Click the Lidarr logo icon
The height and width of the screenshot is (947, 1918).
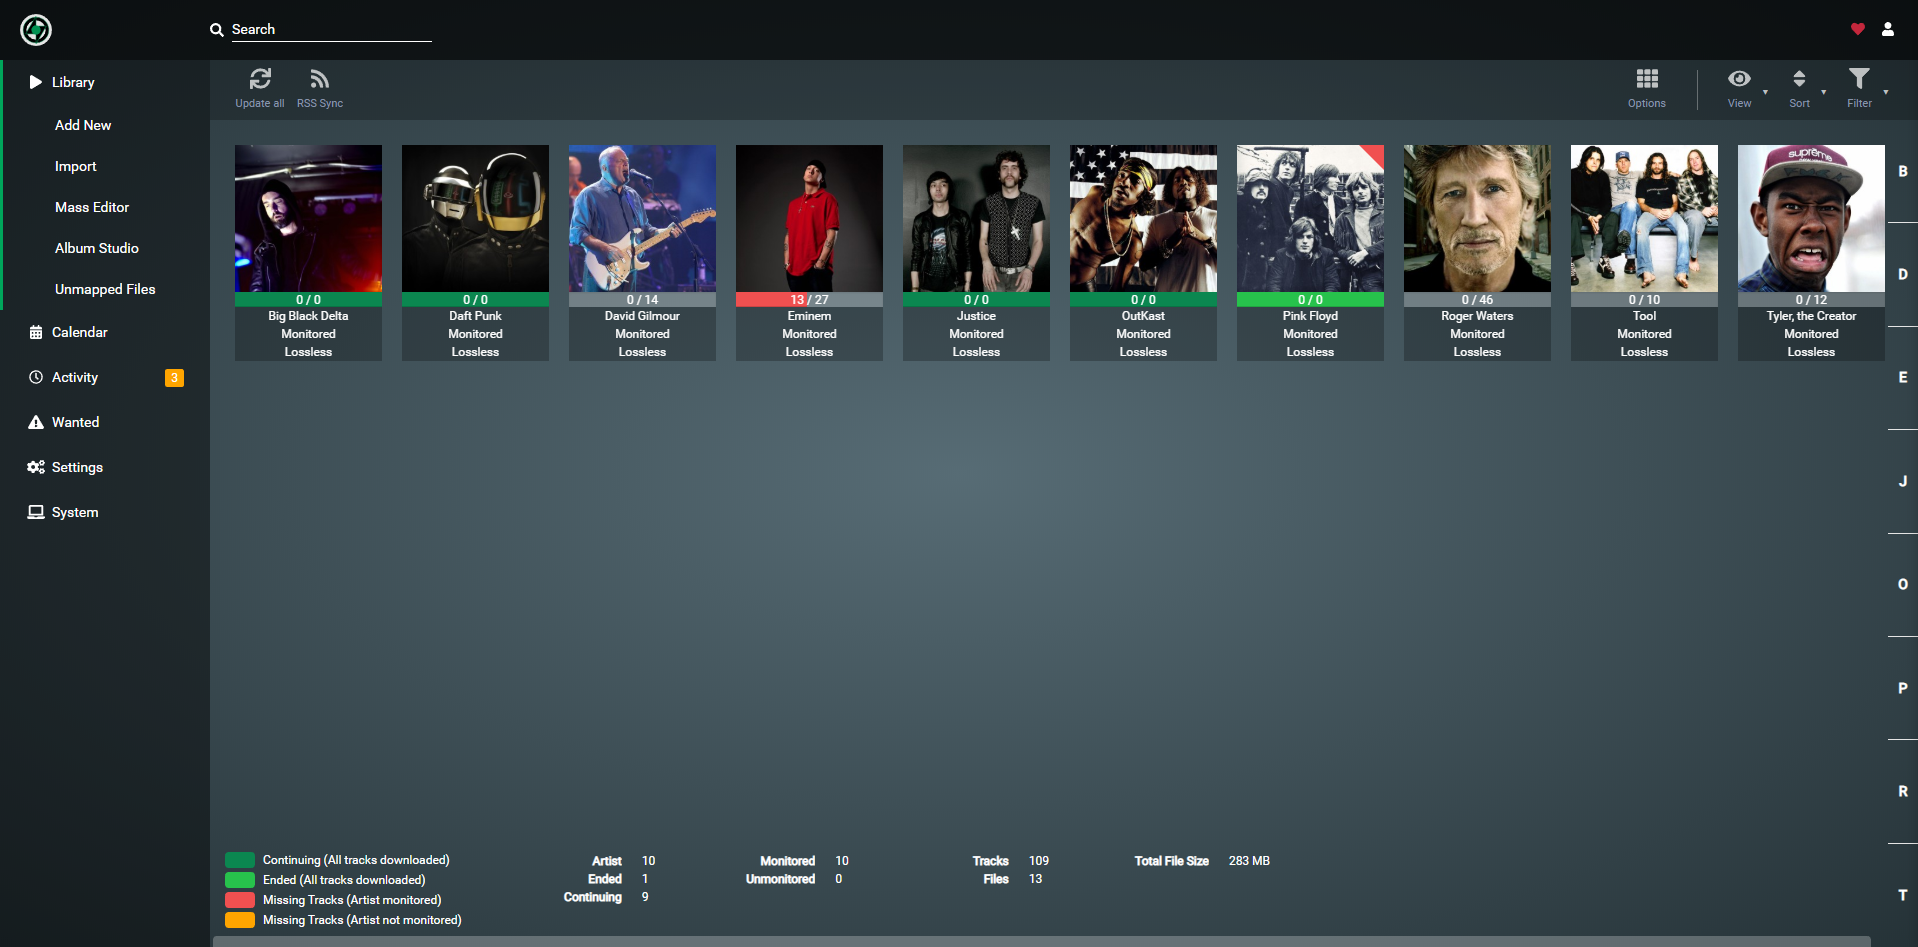point(36,30)
